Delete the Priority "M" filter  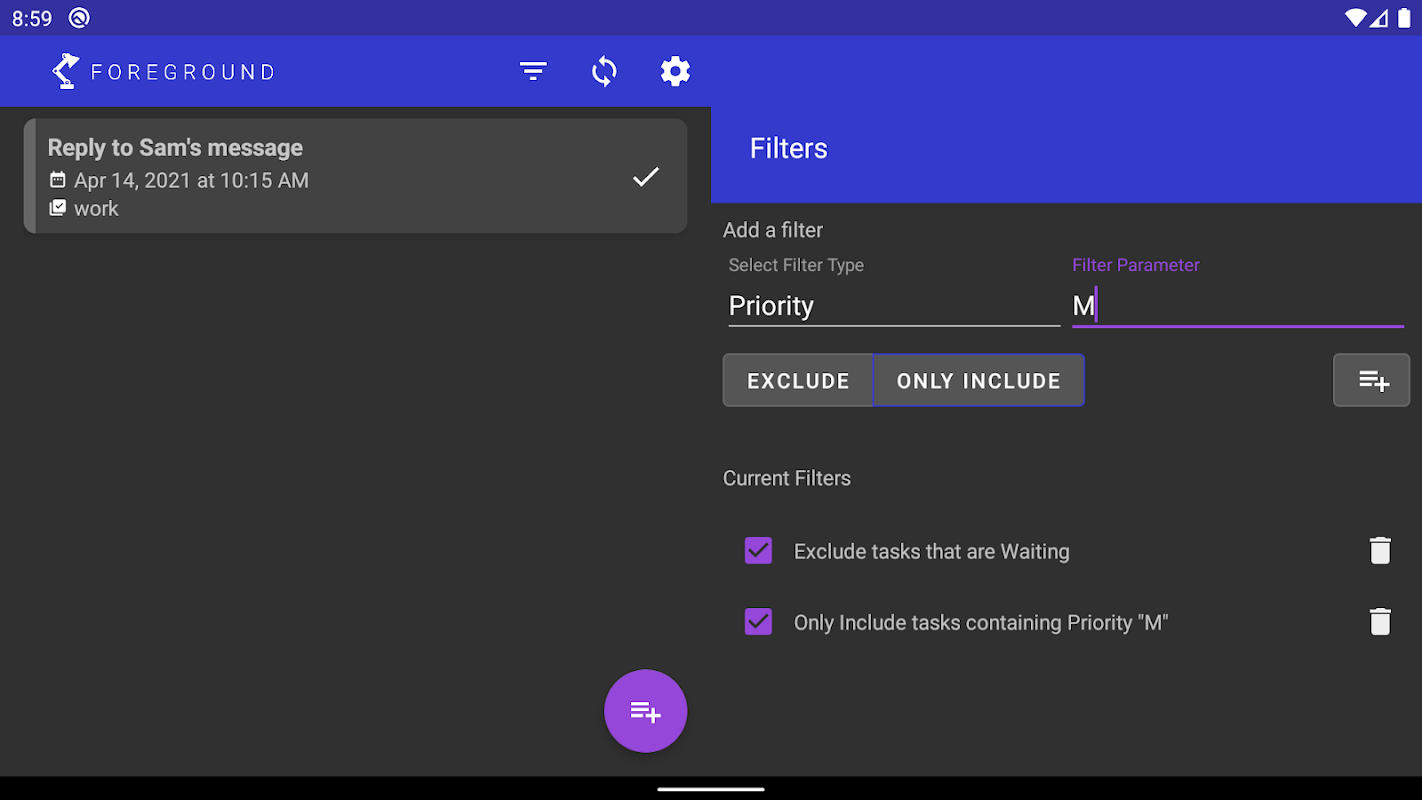click(1380, 622)
